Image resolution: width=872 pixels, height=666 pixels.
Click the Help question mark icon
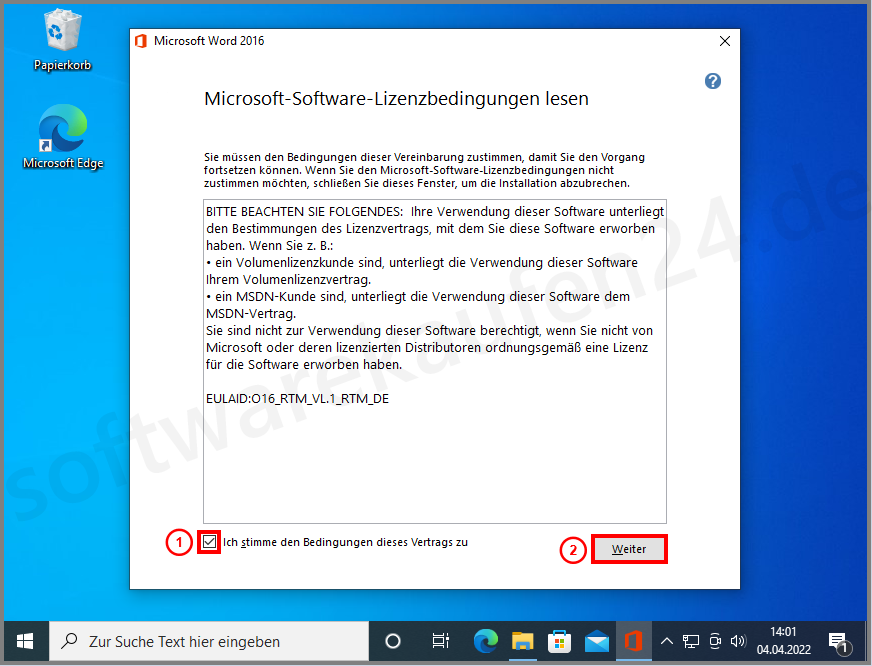712,81
